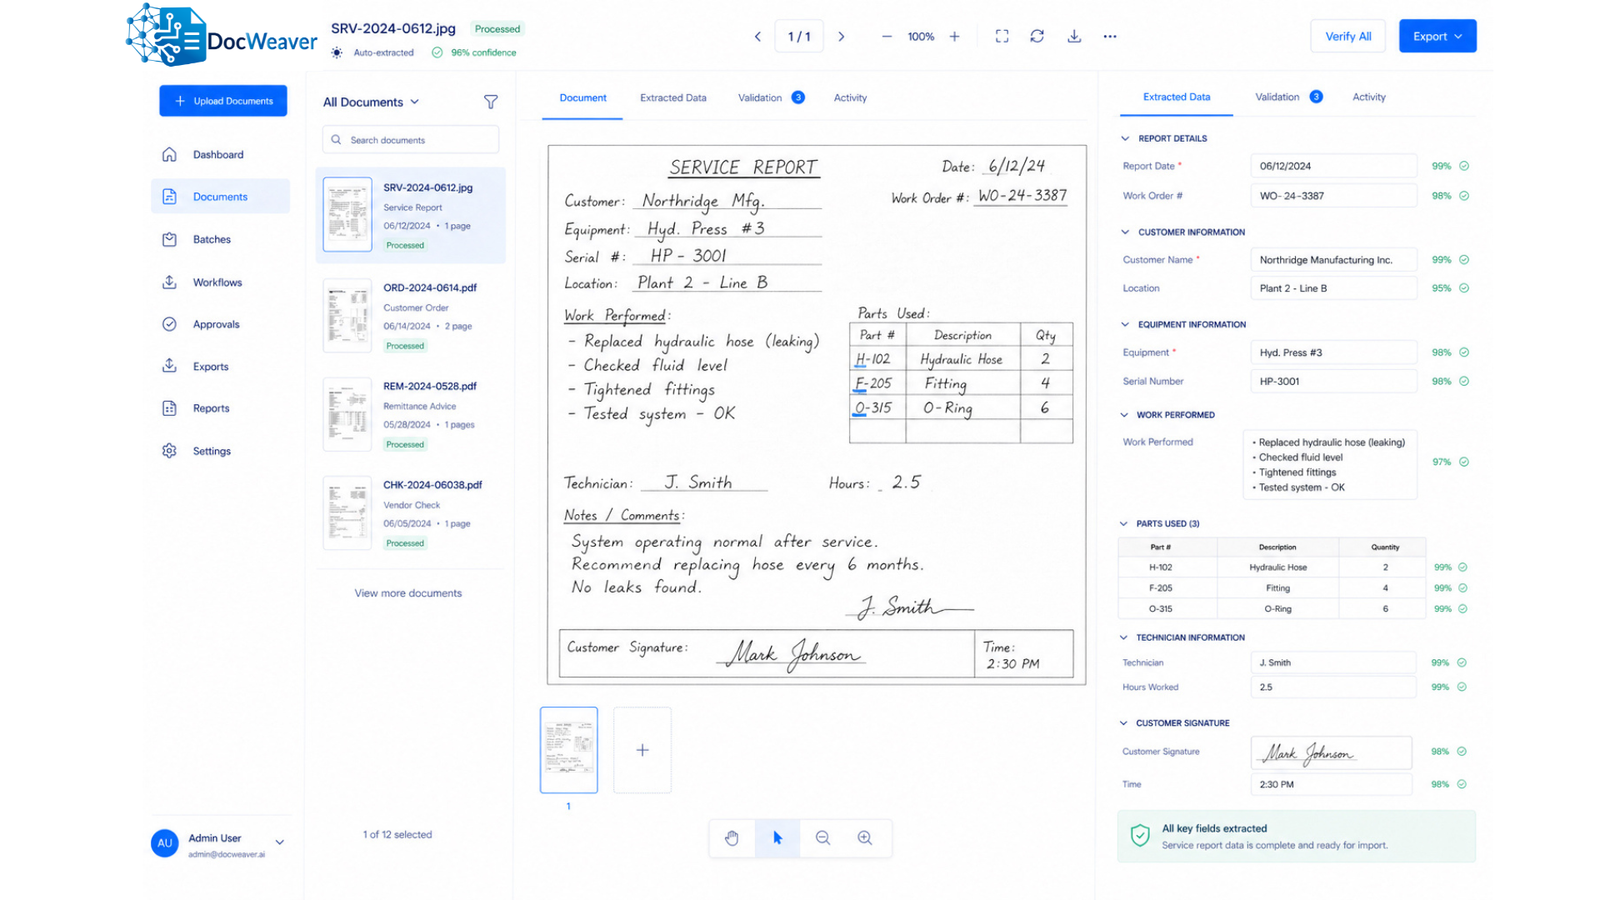Image resolution: width=1600 pixels, height=900 pixels.
Task: Edit the Work Order # field
Action: 1333,196
